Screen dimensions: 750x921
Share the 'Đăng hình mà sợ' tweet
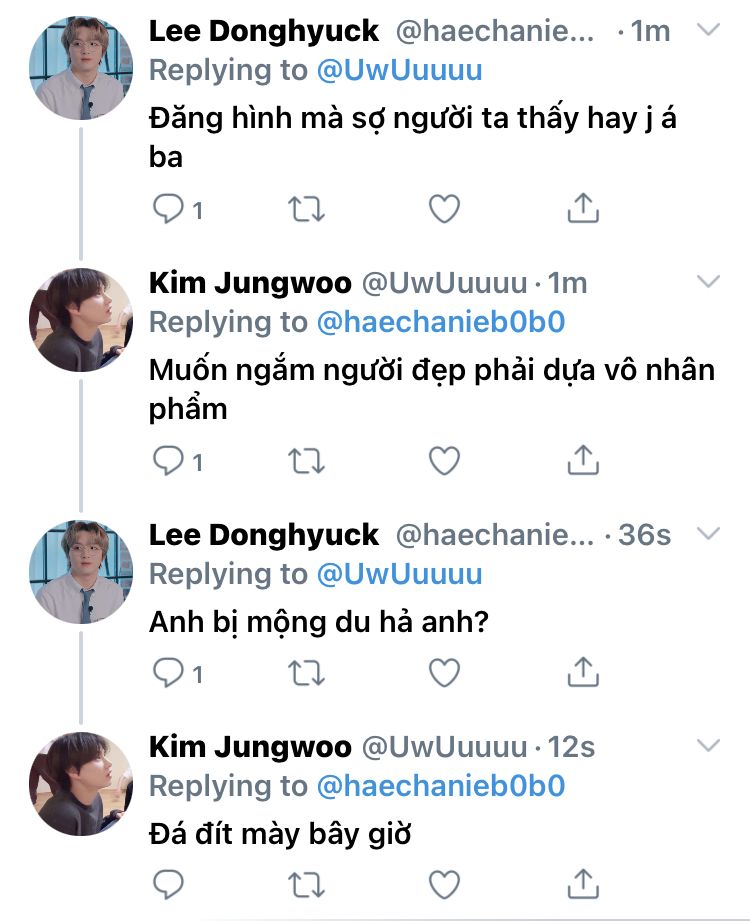click(x=582, y=207)
